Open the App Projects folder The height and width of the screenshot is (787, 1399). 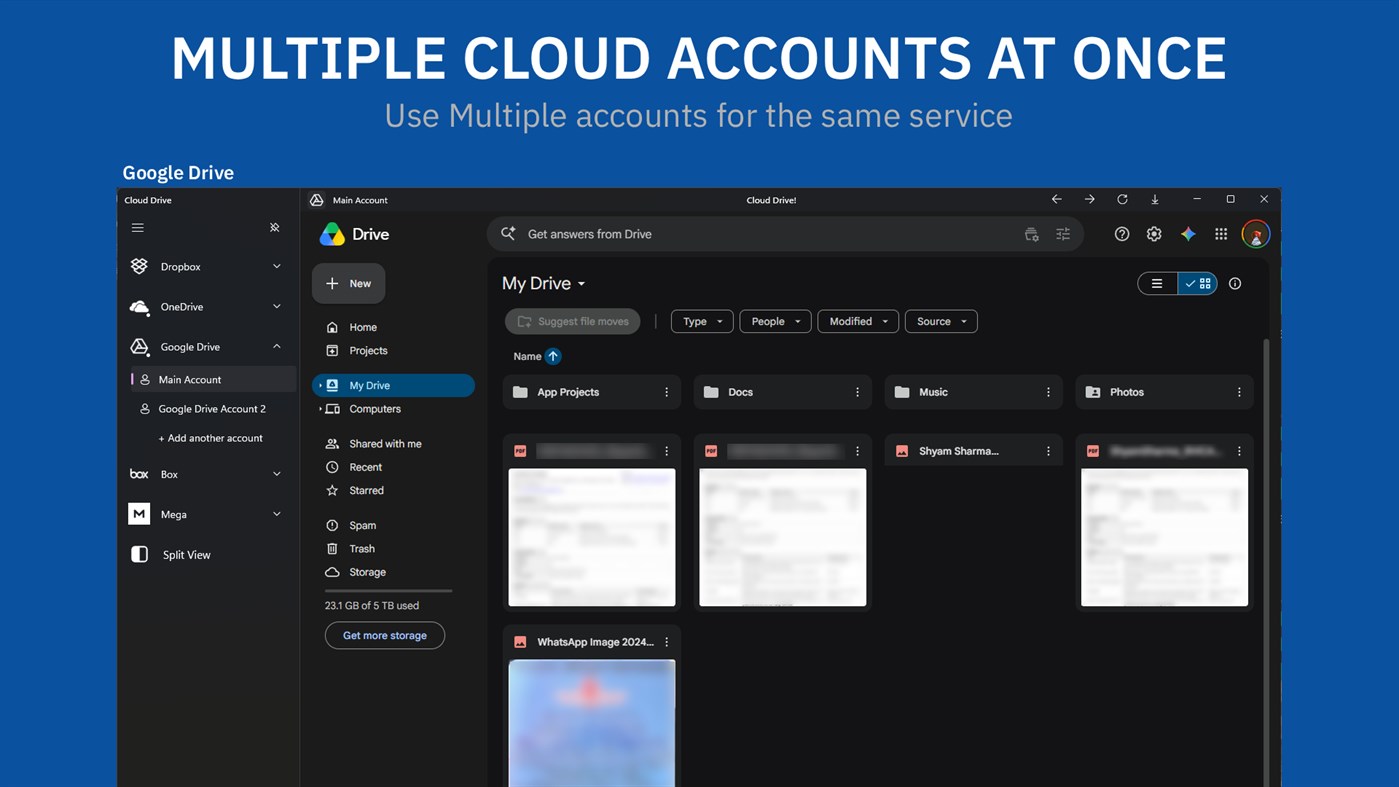592,392
